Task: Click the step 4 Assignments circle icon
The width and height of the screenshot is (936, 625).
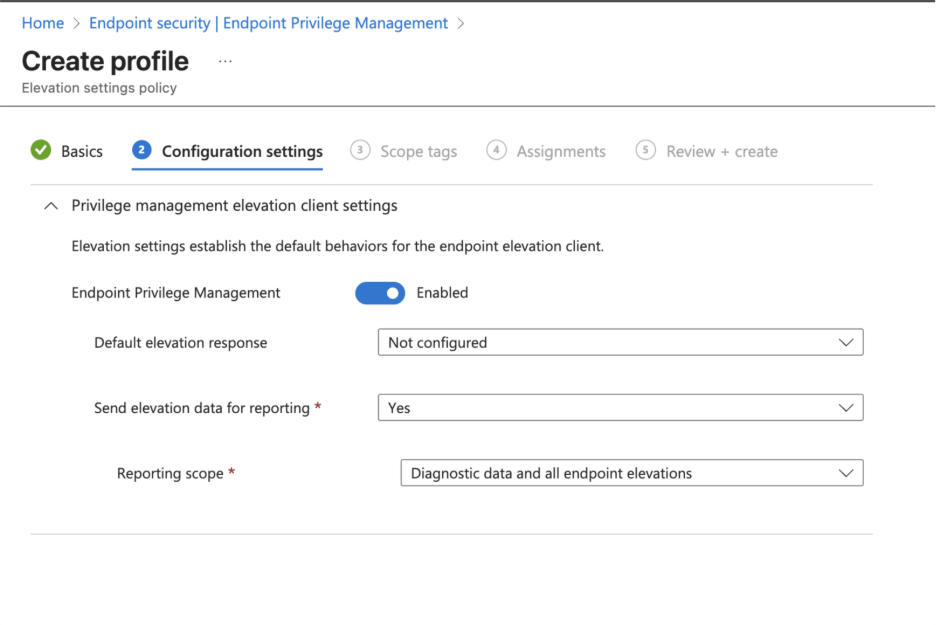Action: (x=496, y=151)
